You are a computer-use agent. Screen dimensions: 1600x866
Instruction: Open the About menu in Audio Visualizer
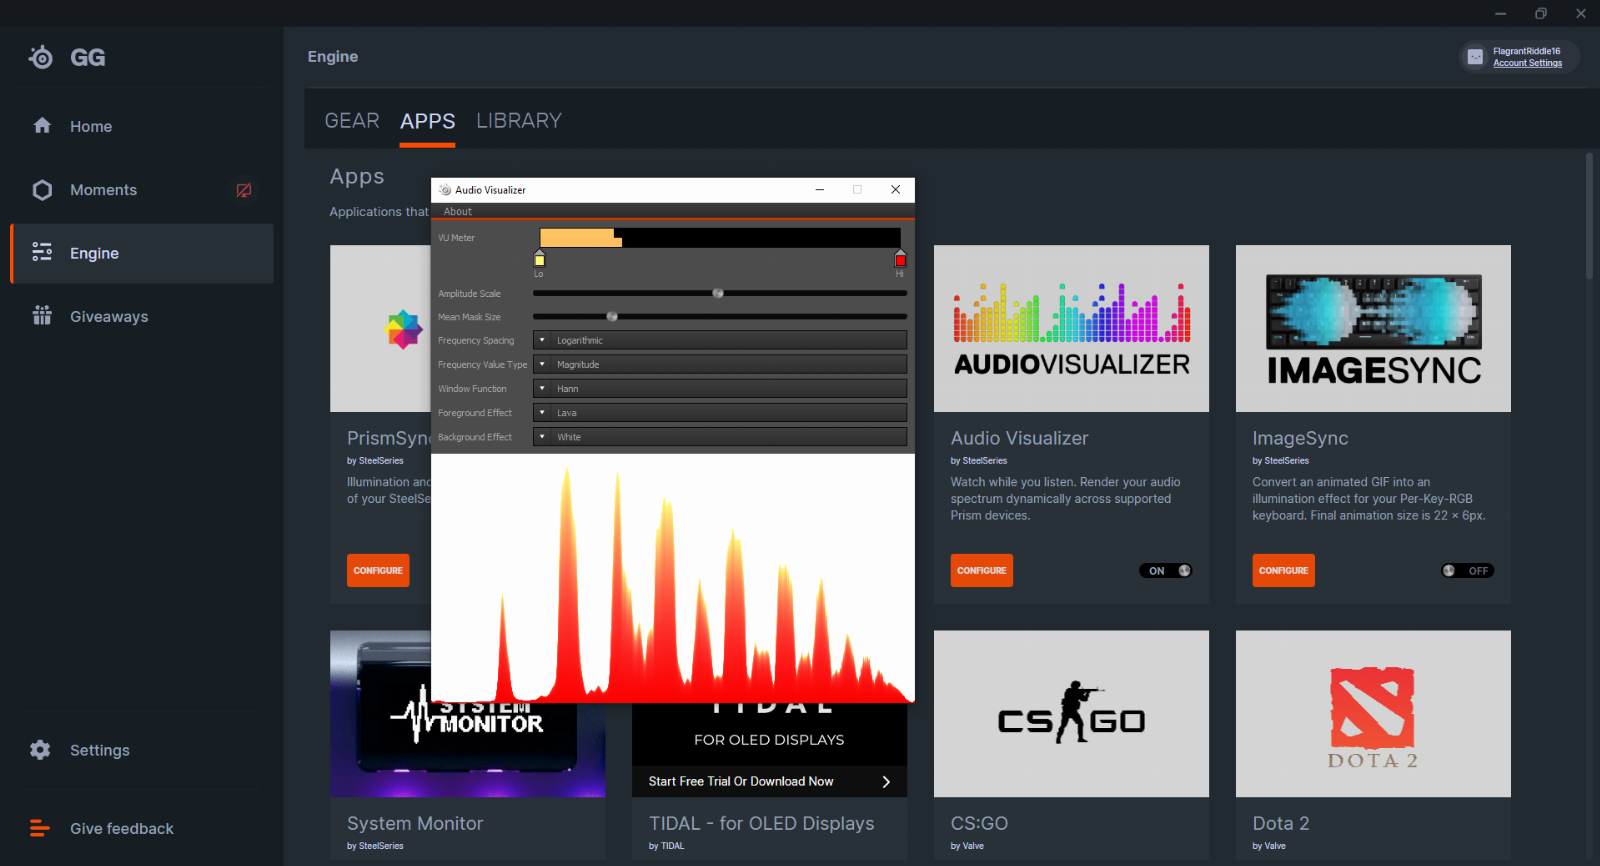pos(458,212)
